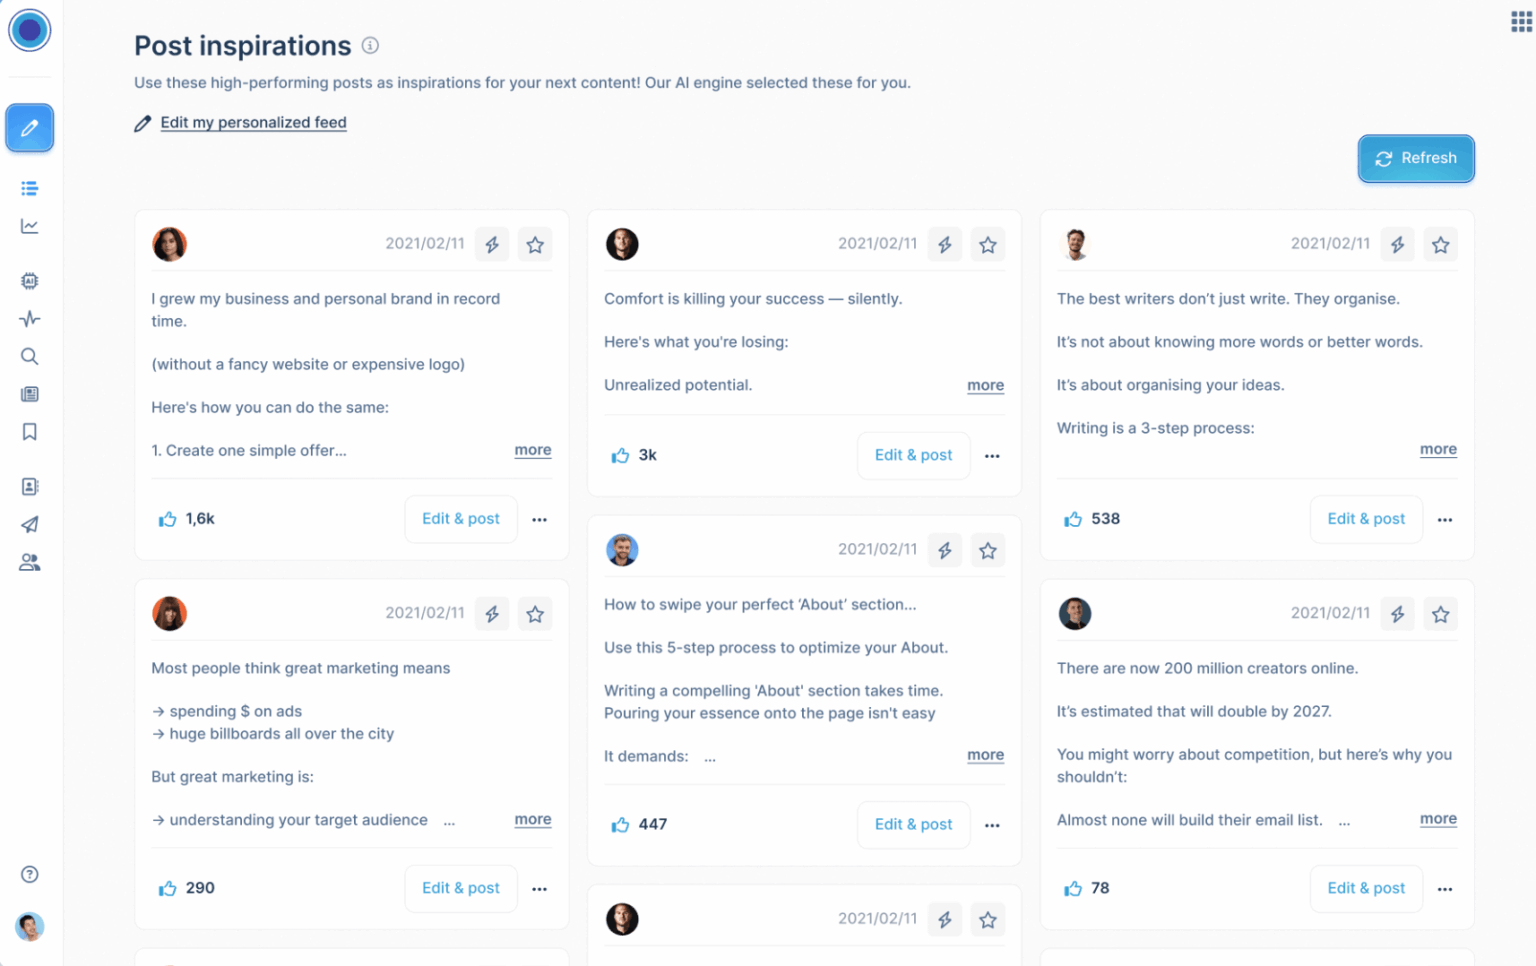Viewport: 1536px width, 966px height.
Task: Open the post queue list icon
Action: pos(29,188)
